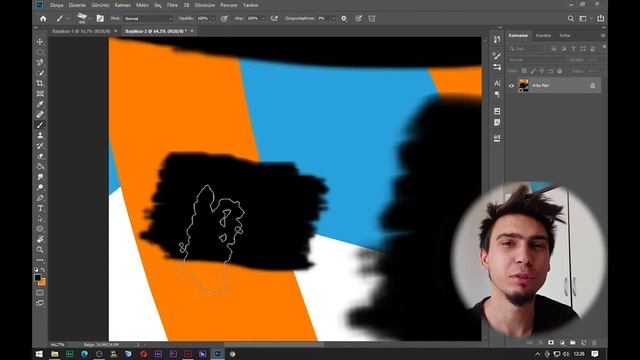This screenshot has width=640, height=360.
Task: Toggle type layer filter in Layers panel
Action: coord(573,49)
